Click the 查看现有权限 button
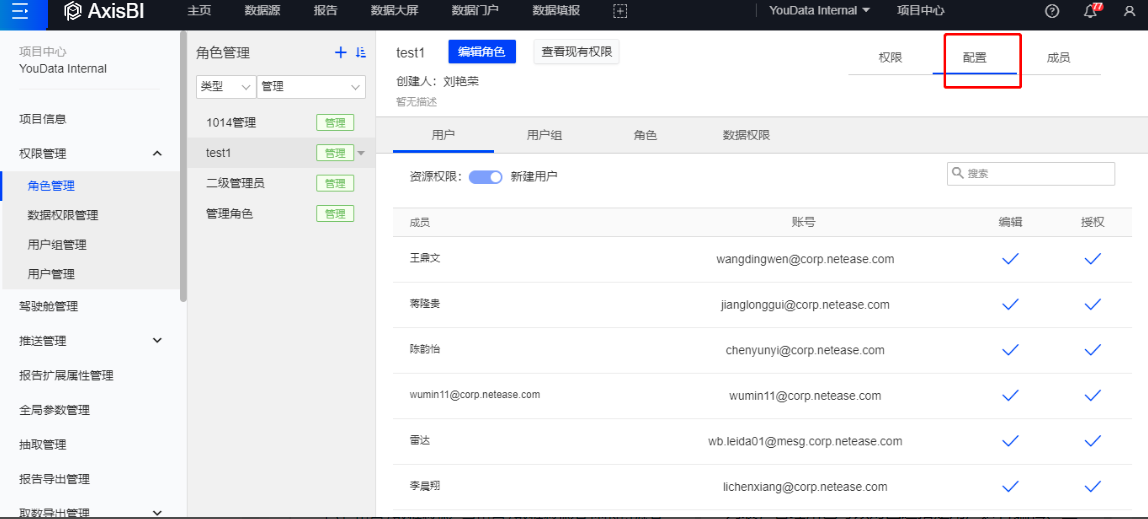The width and height of the screenshot is (1148, 519). 576,52
